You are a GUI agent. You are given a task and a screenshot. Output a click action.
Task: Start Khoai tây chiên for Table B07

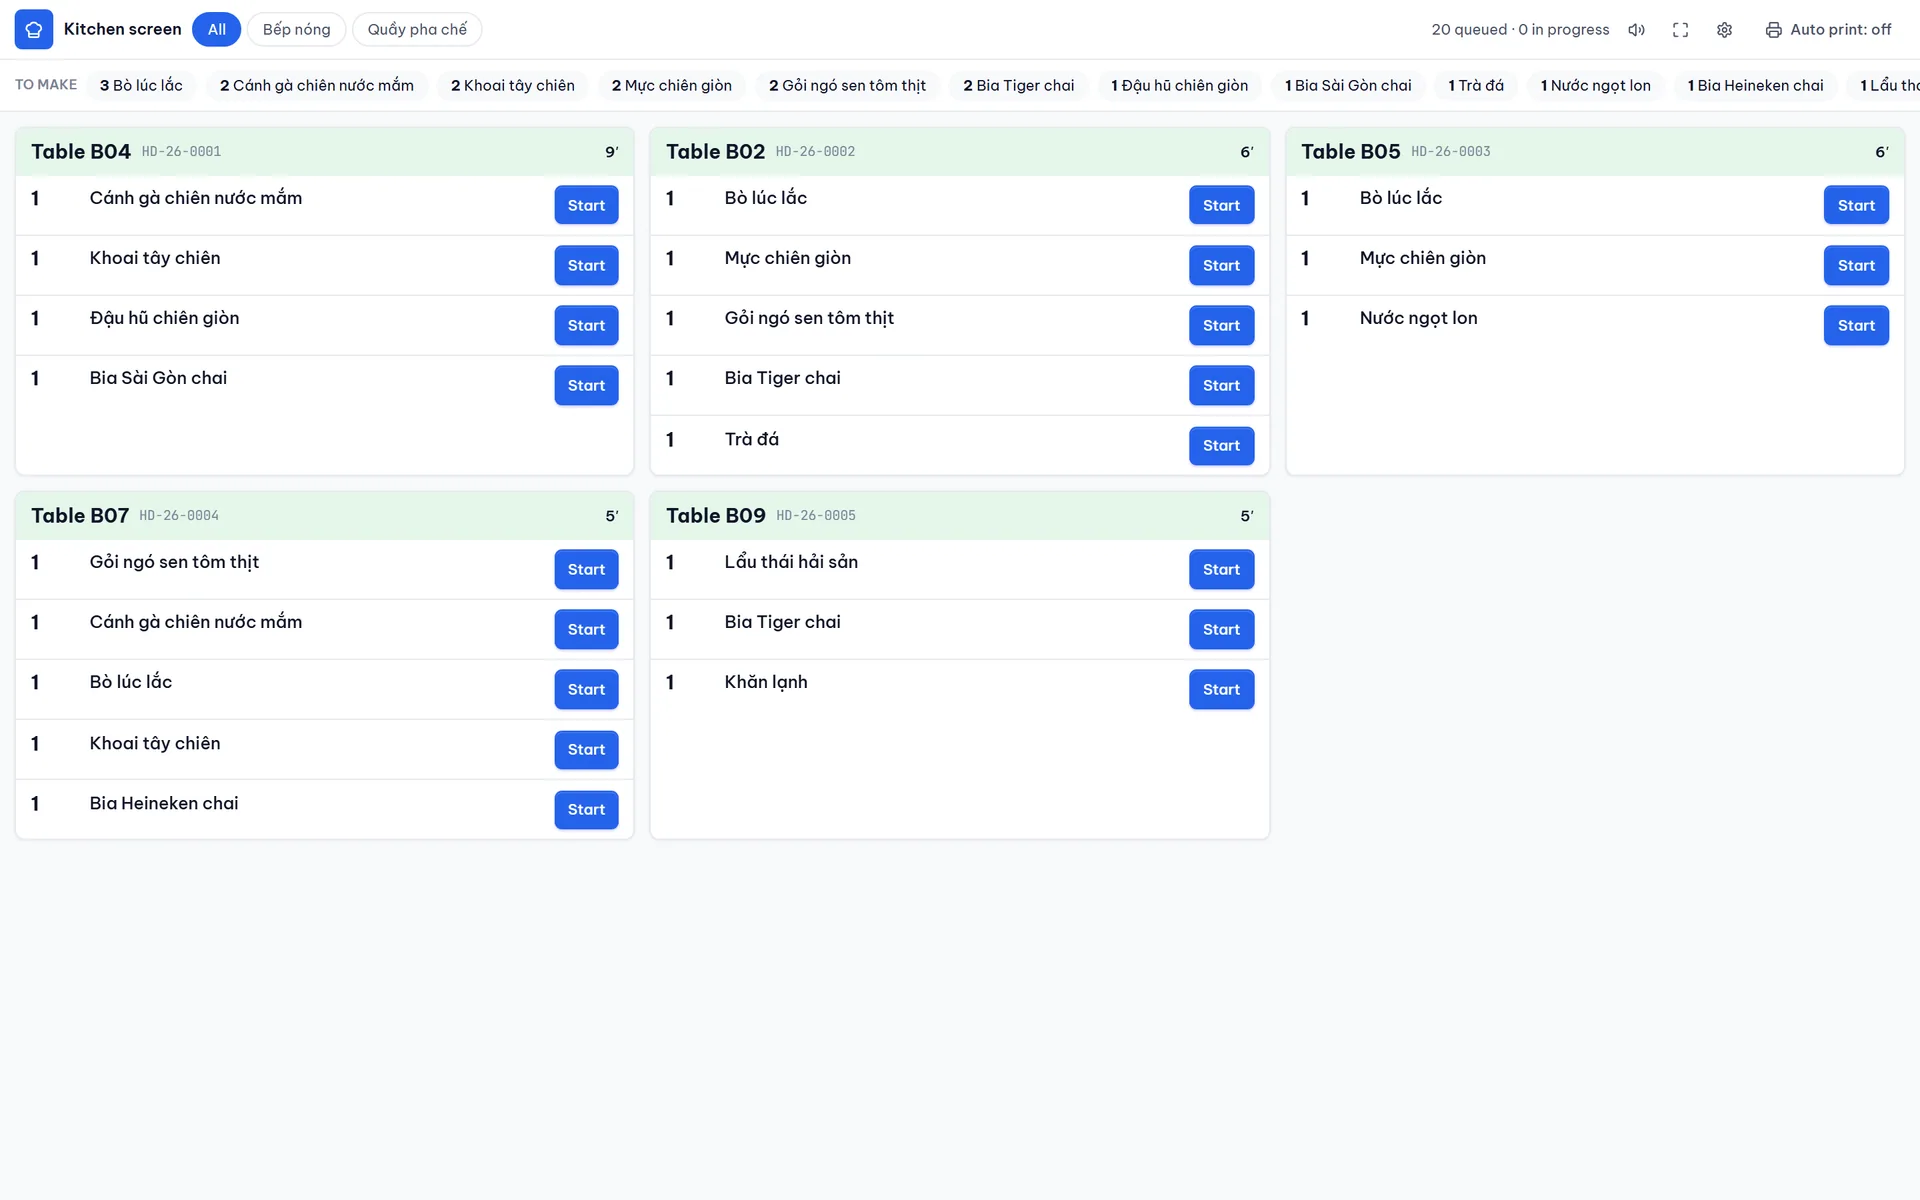click(586, 749)
